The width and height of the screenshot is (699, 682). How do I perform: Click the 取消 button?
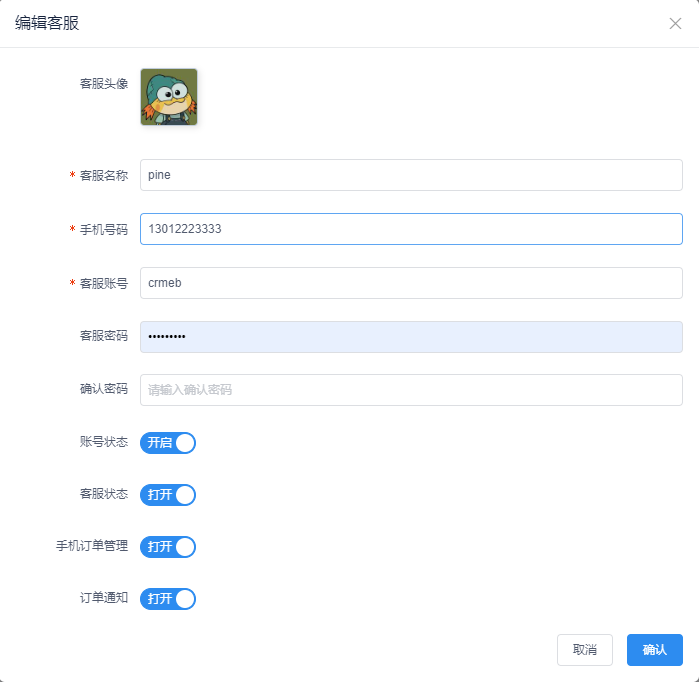pyautogui.click(x=584, y=650)
